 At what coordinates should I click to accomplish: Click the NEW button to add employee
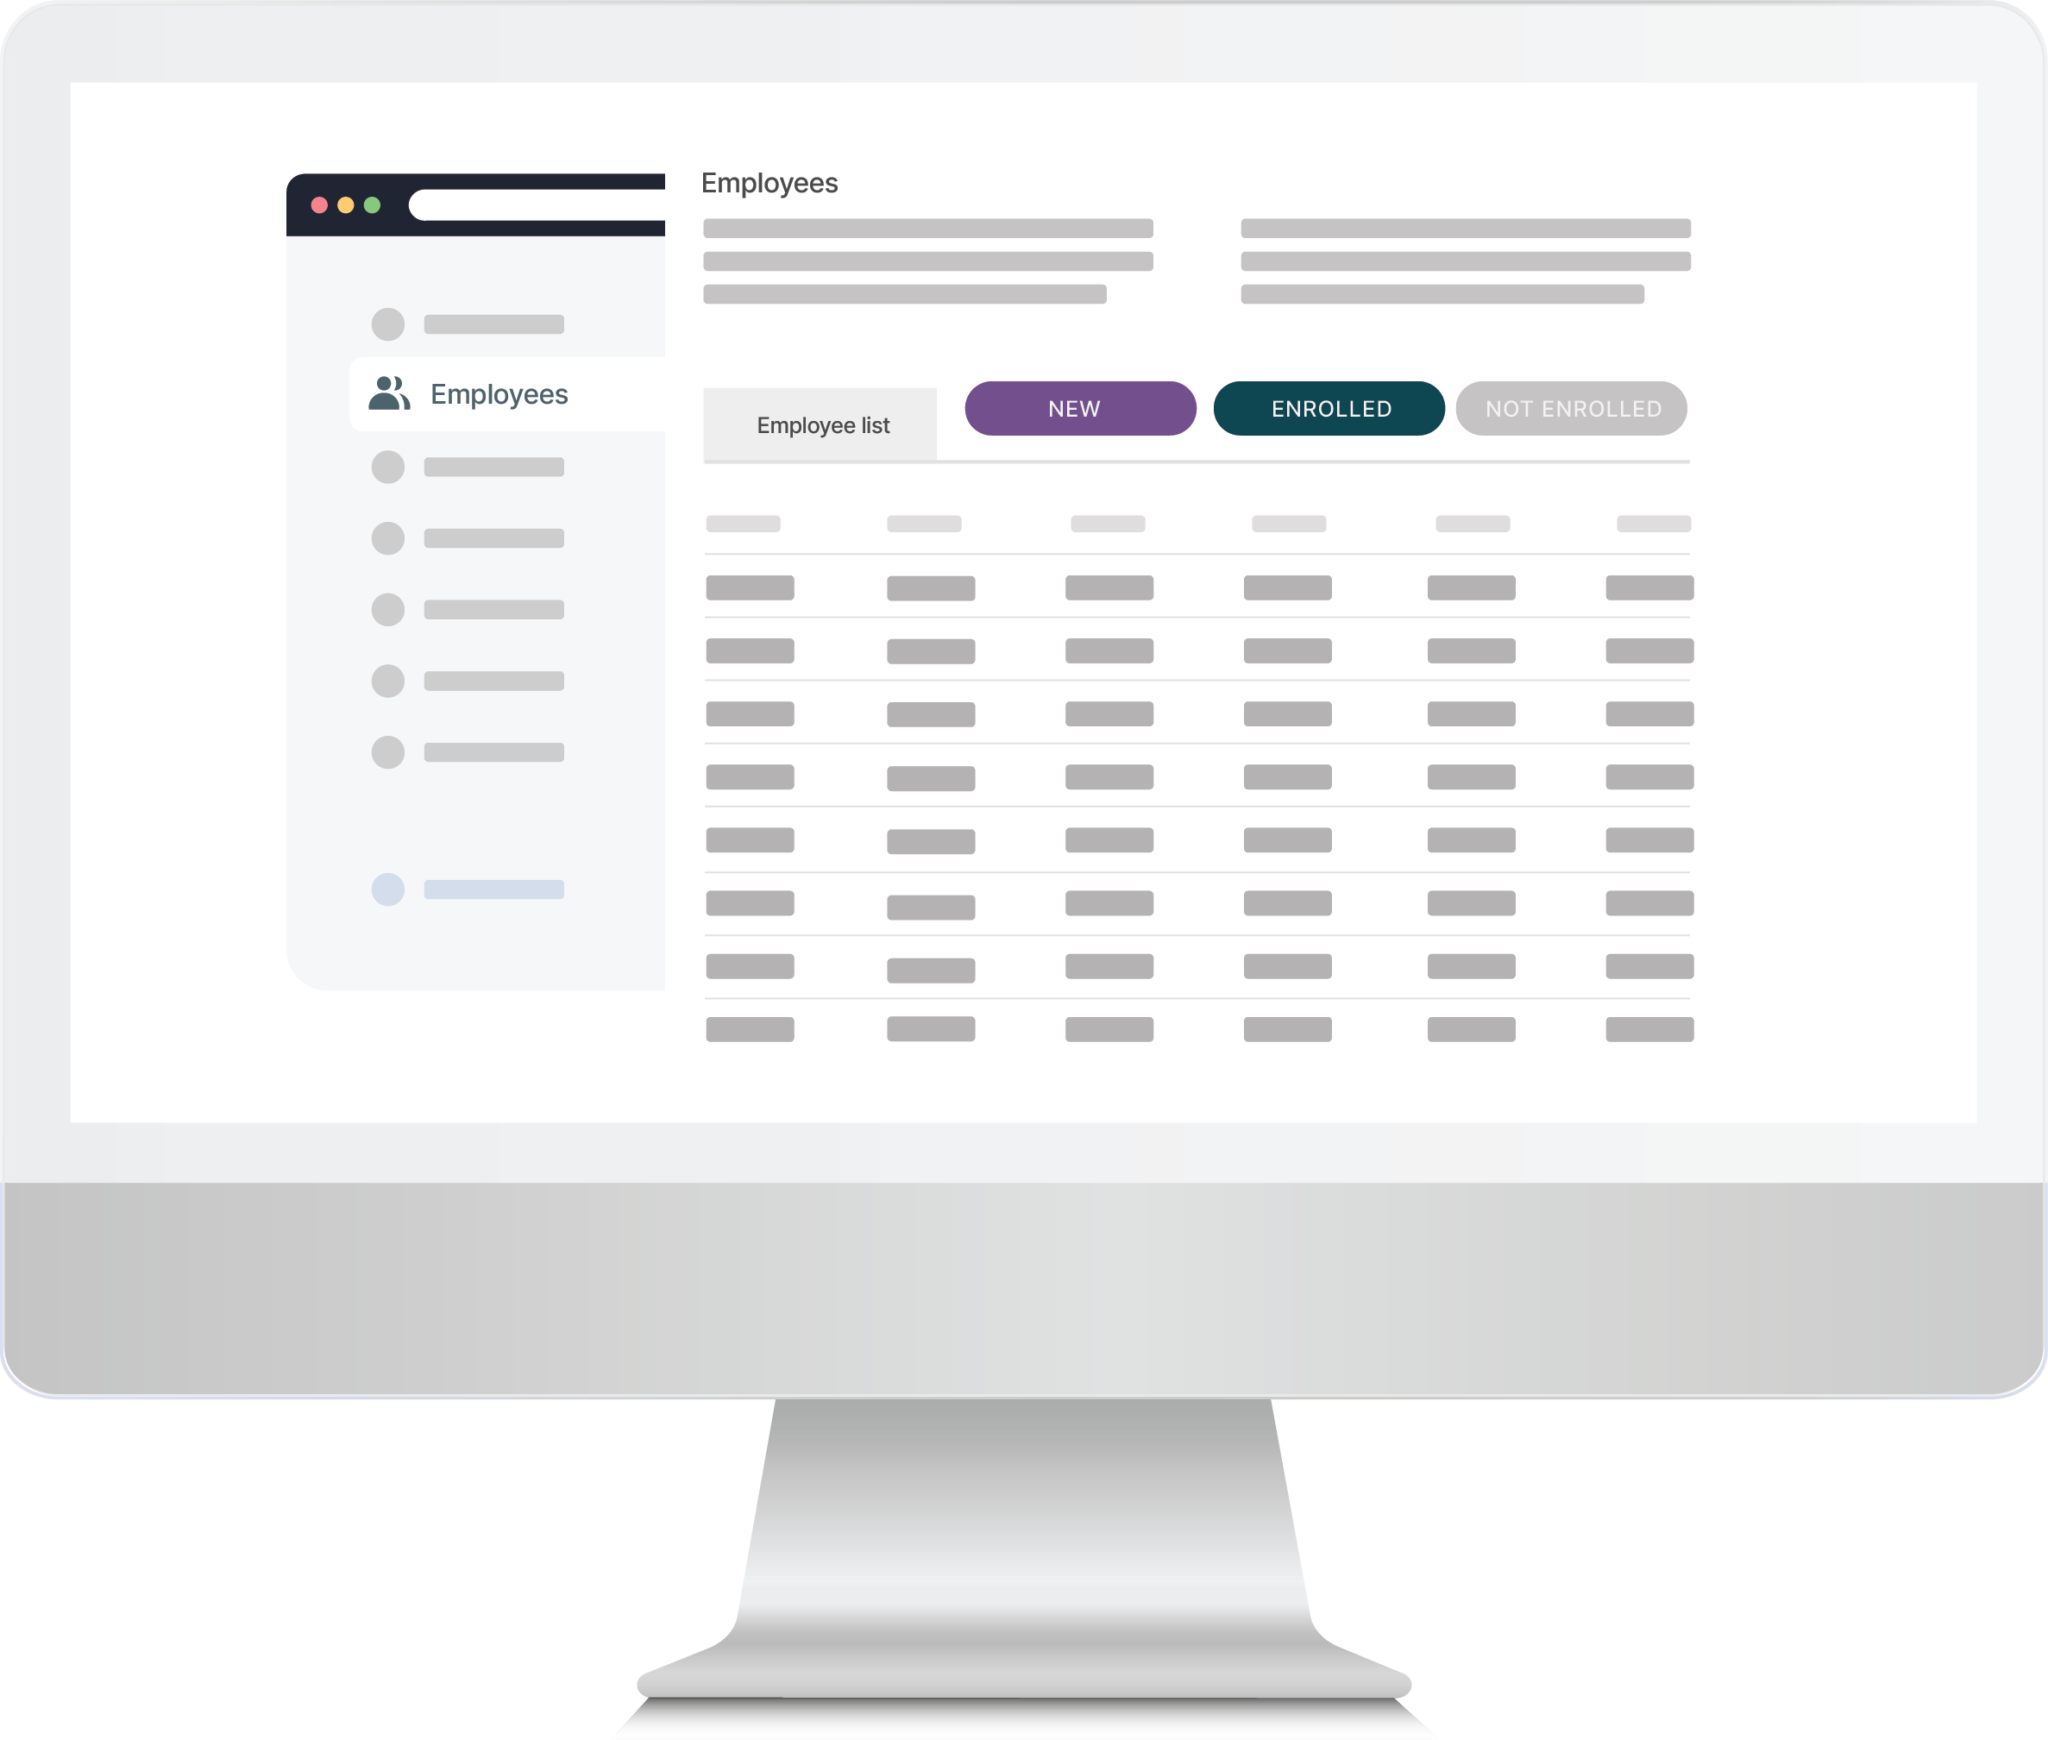(1075, 407)
